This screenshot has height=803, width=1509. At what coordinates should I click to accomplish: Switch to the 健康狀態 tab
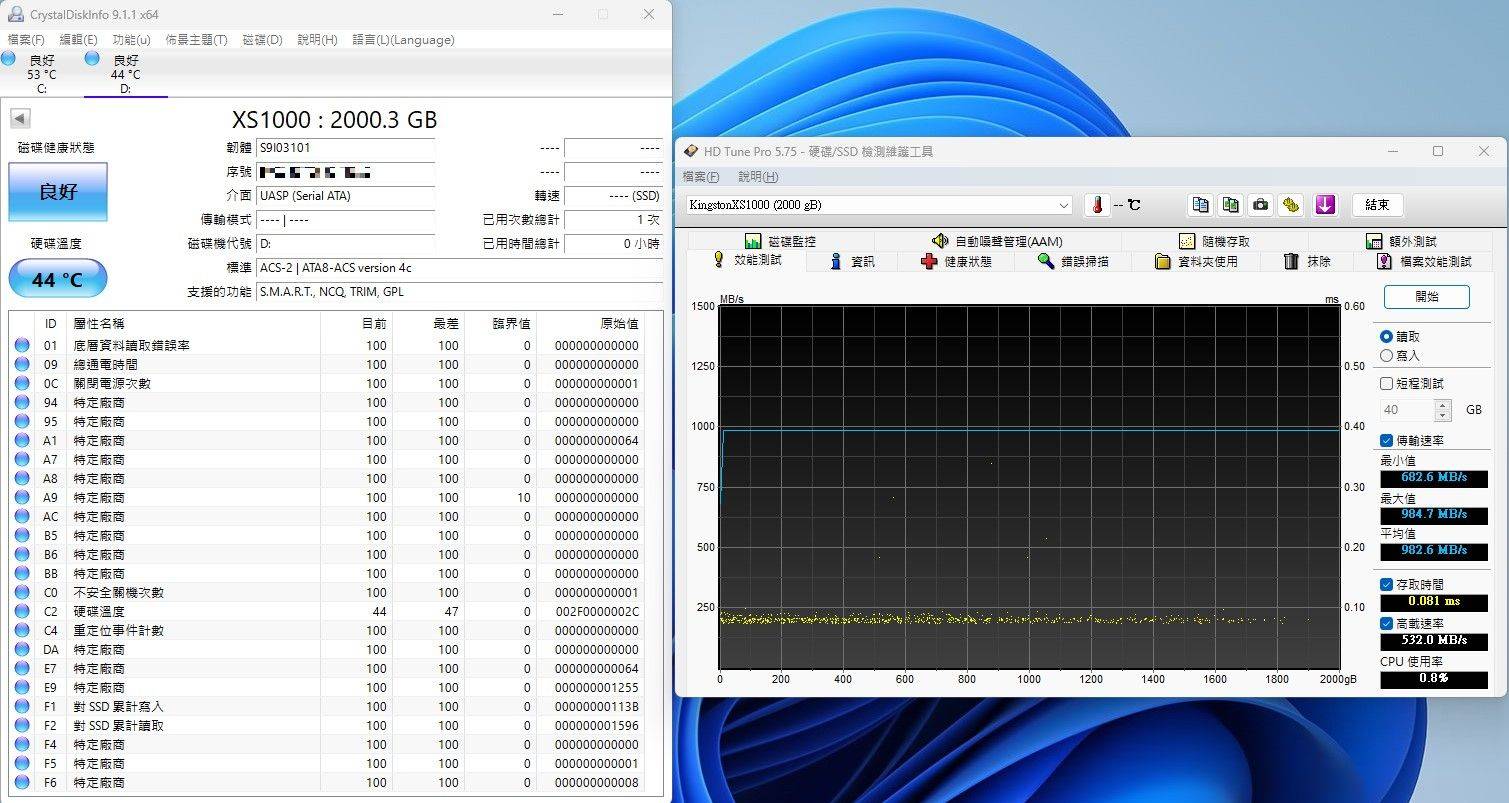956,261
